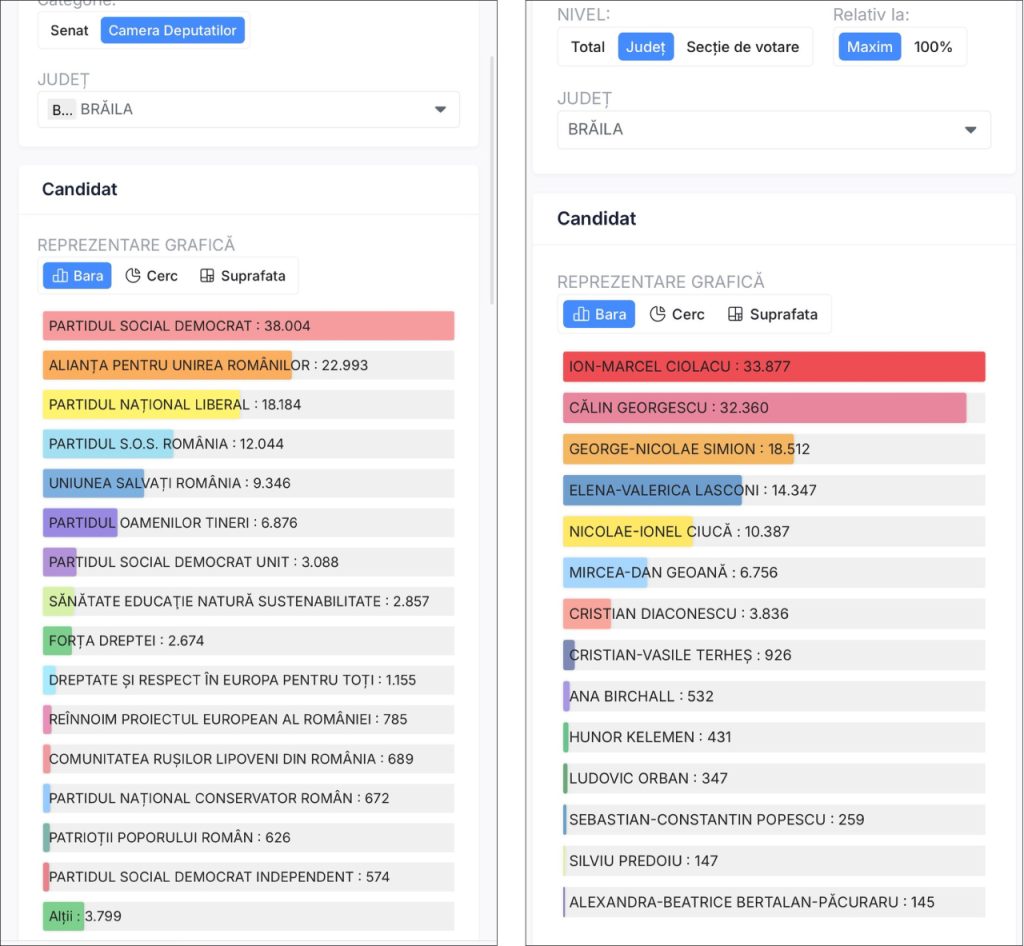
Task: Click the left JUDEȚ combo box field
Action: click(249, 110)
